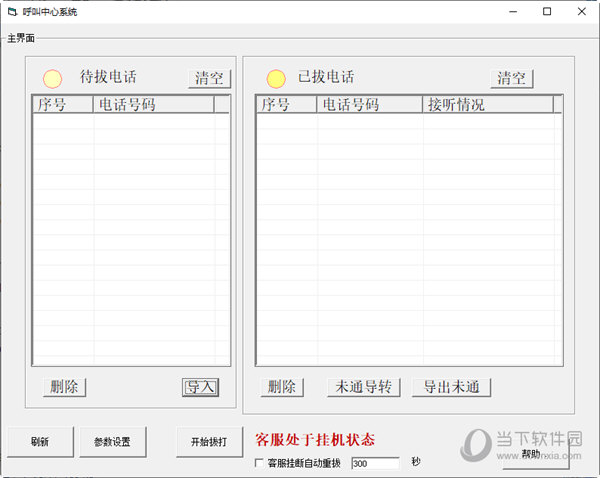
Task: Click the call center app icon in title bar
Action: [x=11, y=12]
